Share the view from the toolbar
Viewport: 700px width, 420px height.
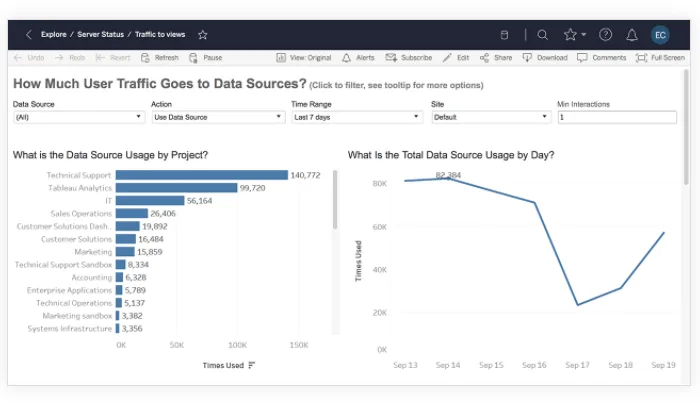point(496,58)
